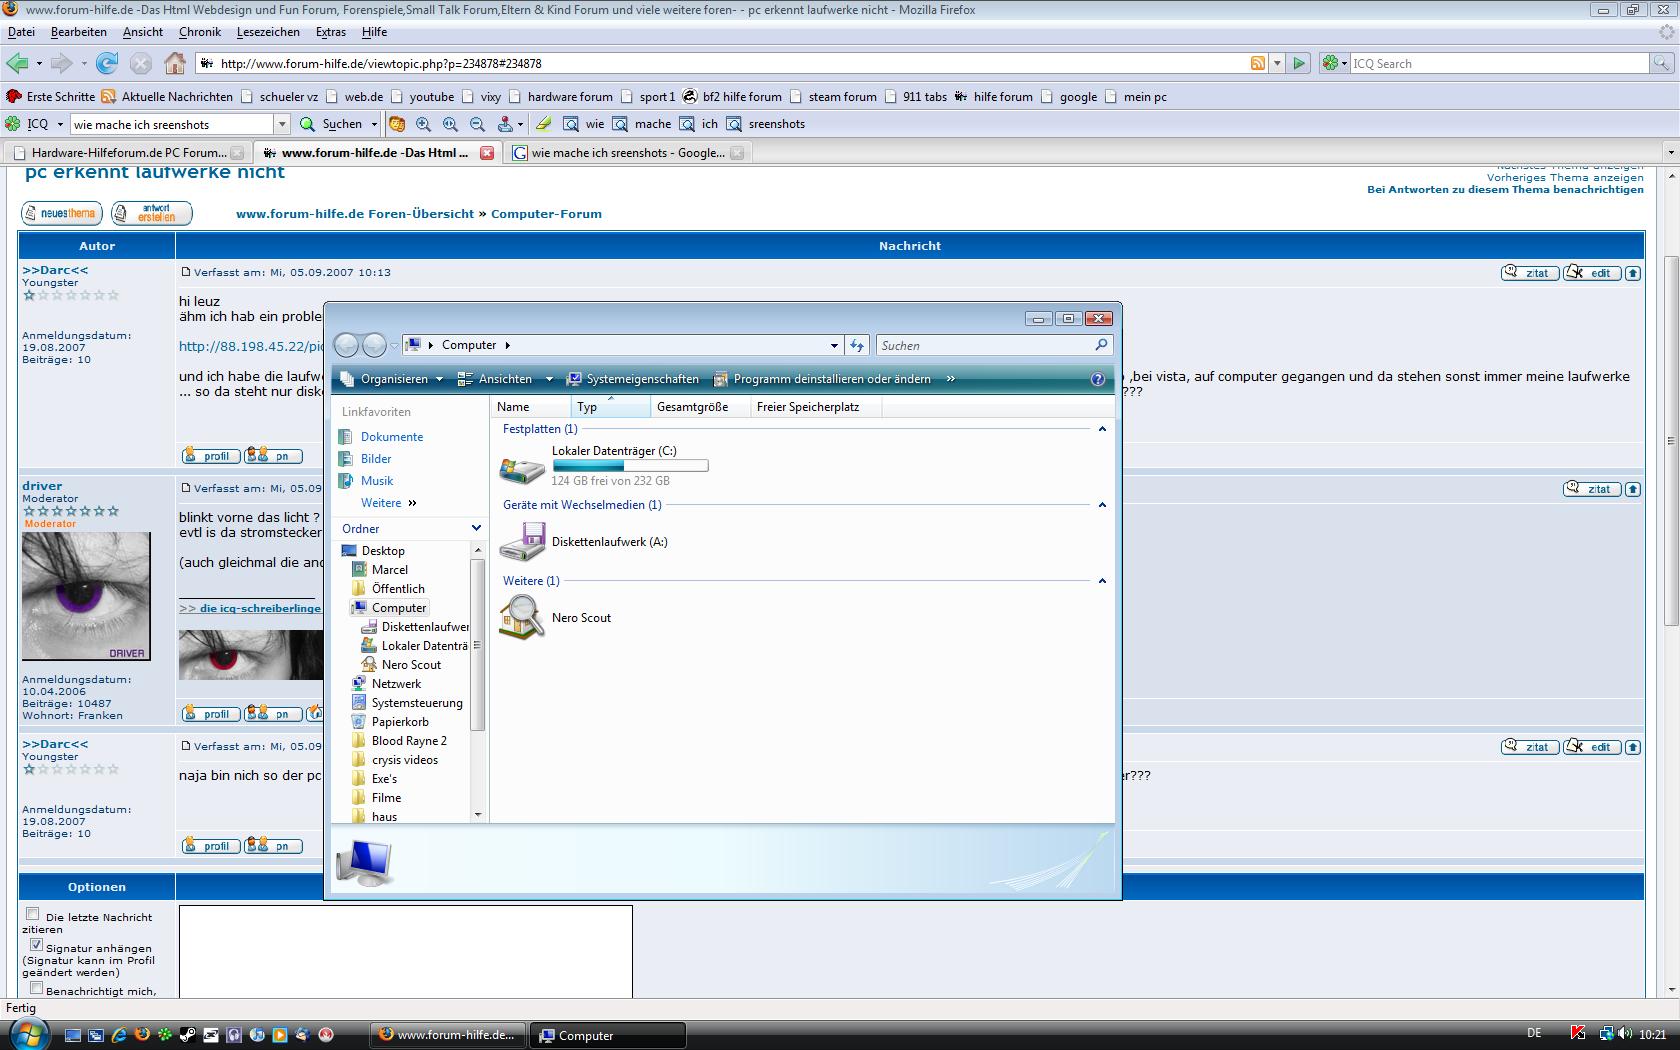Collapse the Festplatten group
1680x1050 pixels.
point(1102,429)
